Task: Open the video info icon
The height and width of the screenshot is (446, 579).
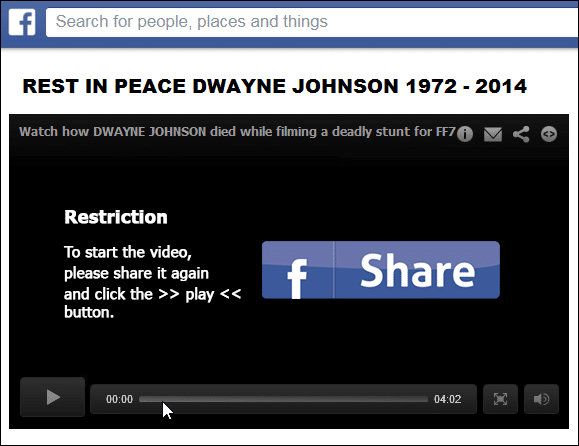Action: coord(465,134)
